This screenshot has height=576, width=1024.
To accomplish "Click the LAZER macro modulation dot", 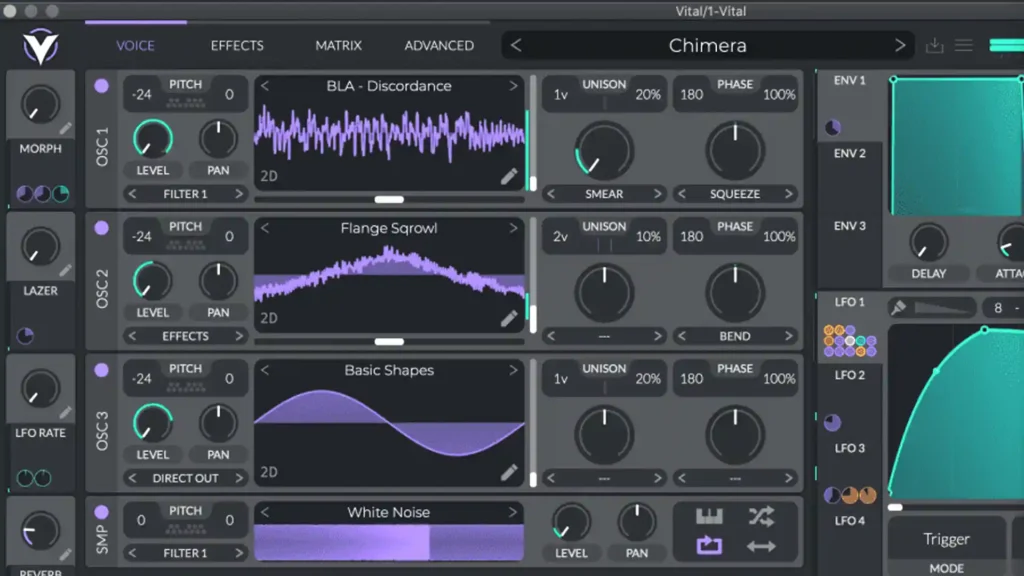I will point(25,336).
